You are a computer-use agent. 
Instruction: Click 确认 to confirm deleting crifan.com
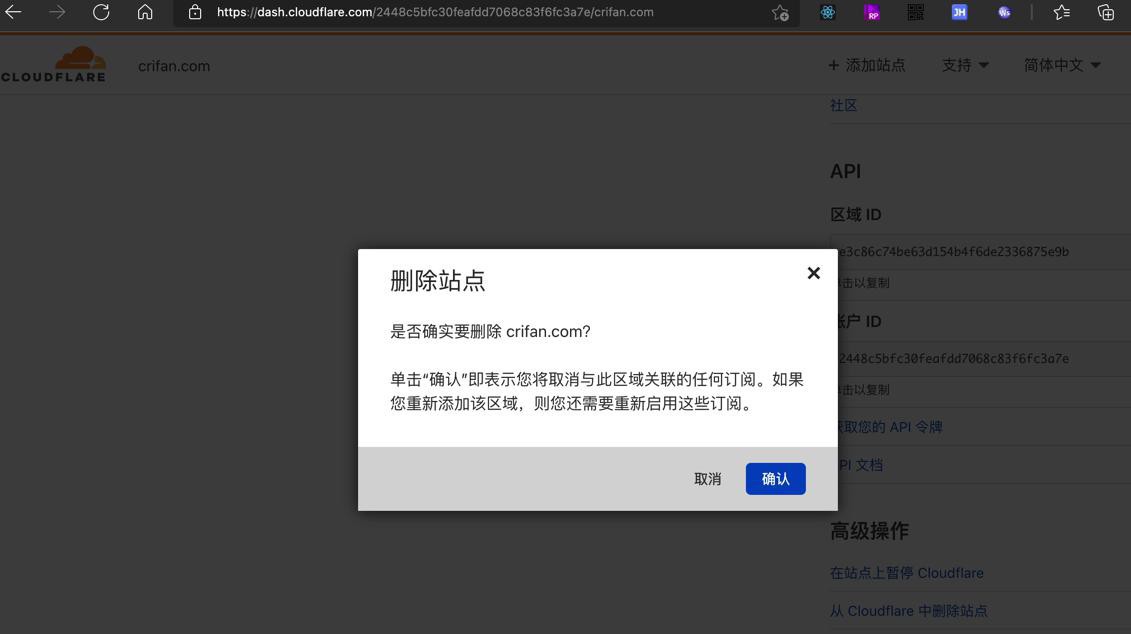click(x=775, y=479)
